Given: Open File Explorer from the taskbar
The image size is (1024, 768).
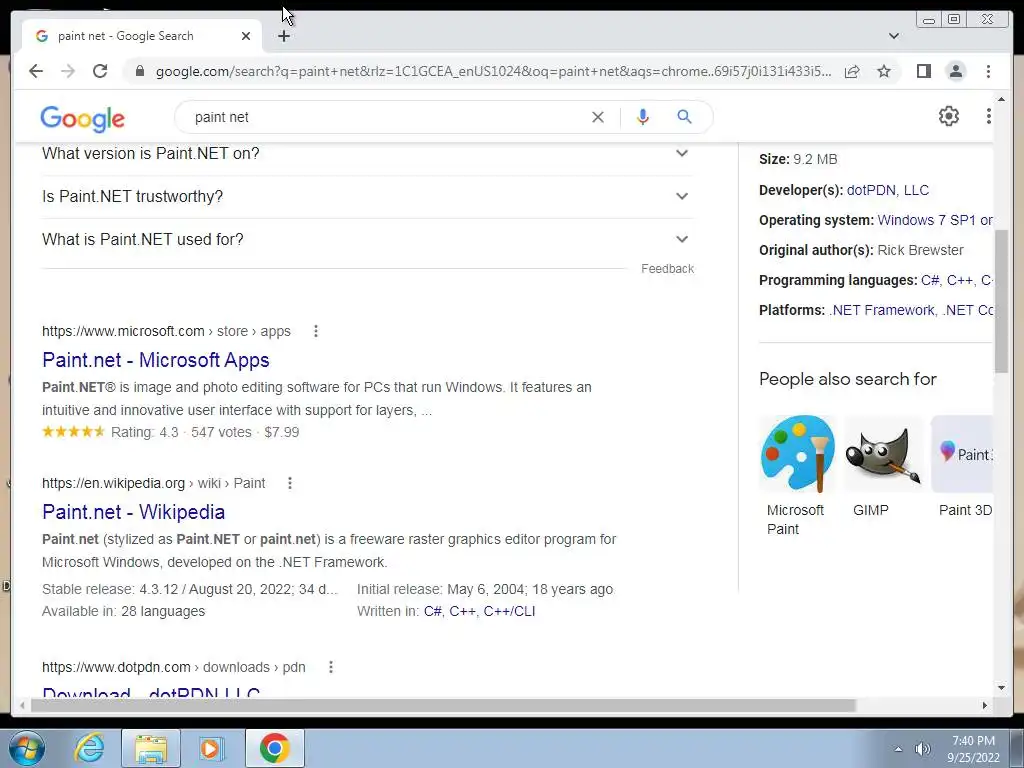Looking at the screenshot, I should pyautogui.click(x=151, y=748).
